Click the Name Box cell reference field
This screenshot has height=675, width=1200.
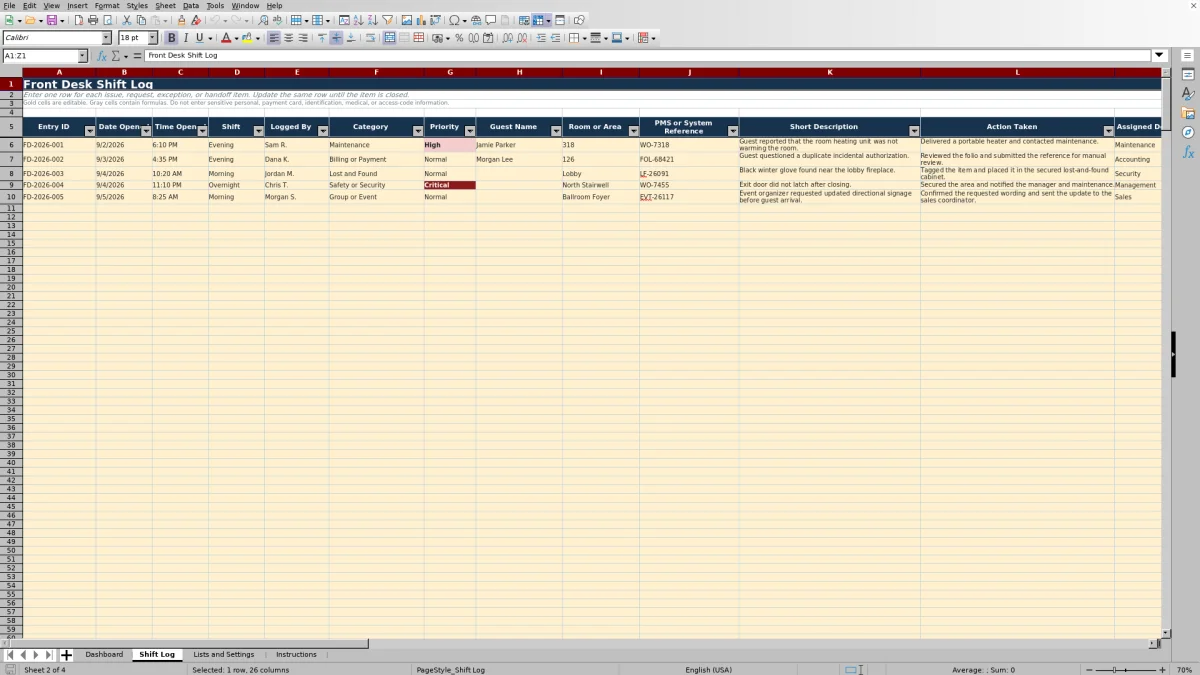pos(39,56)
